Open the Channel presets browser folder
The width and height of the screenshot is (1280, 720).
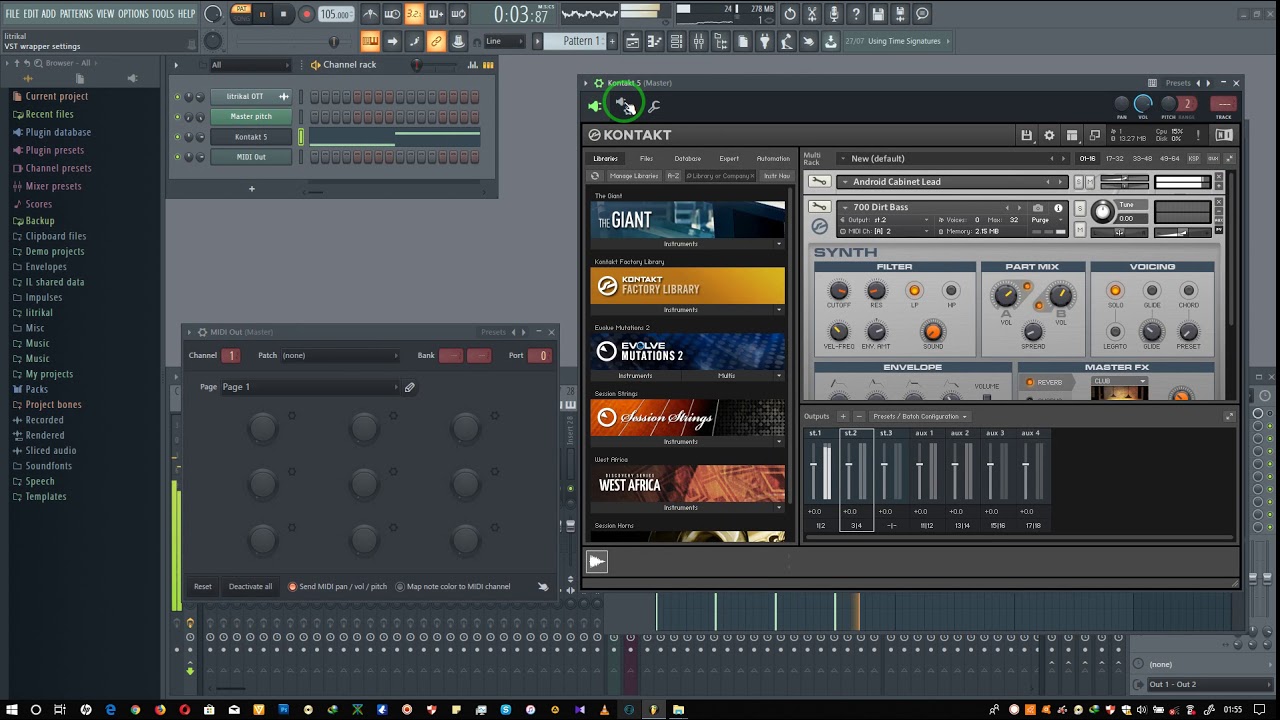[x=58, y=168]
